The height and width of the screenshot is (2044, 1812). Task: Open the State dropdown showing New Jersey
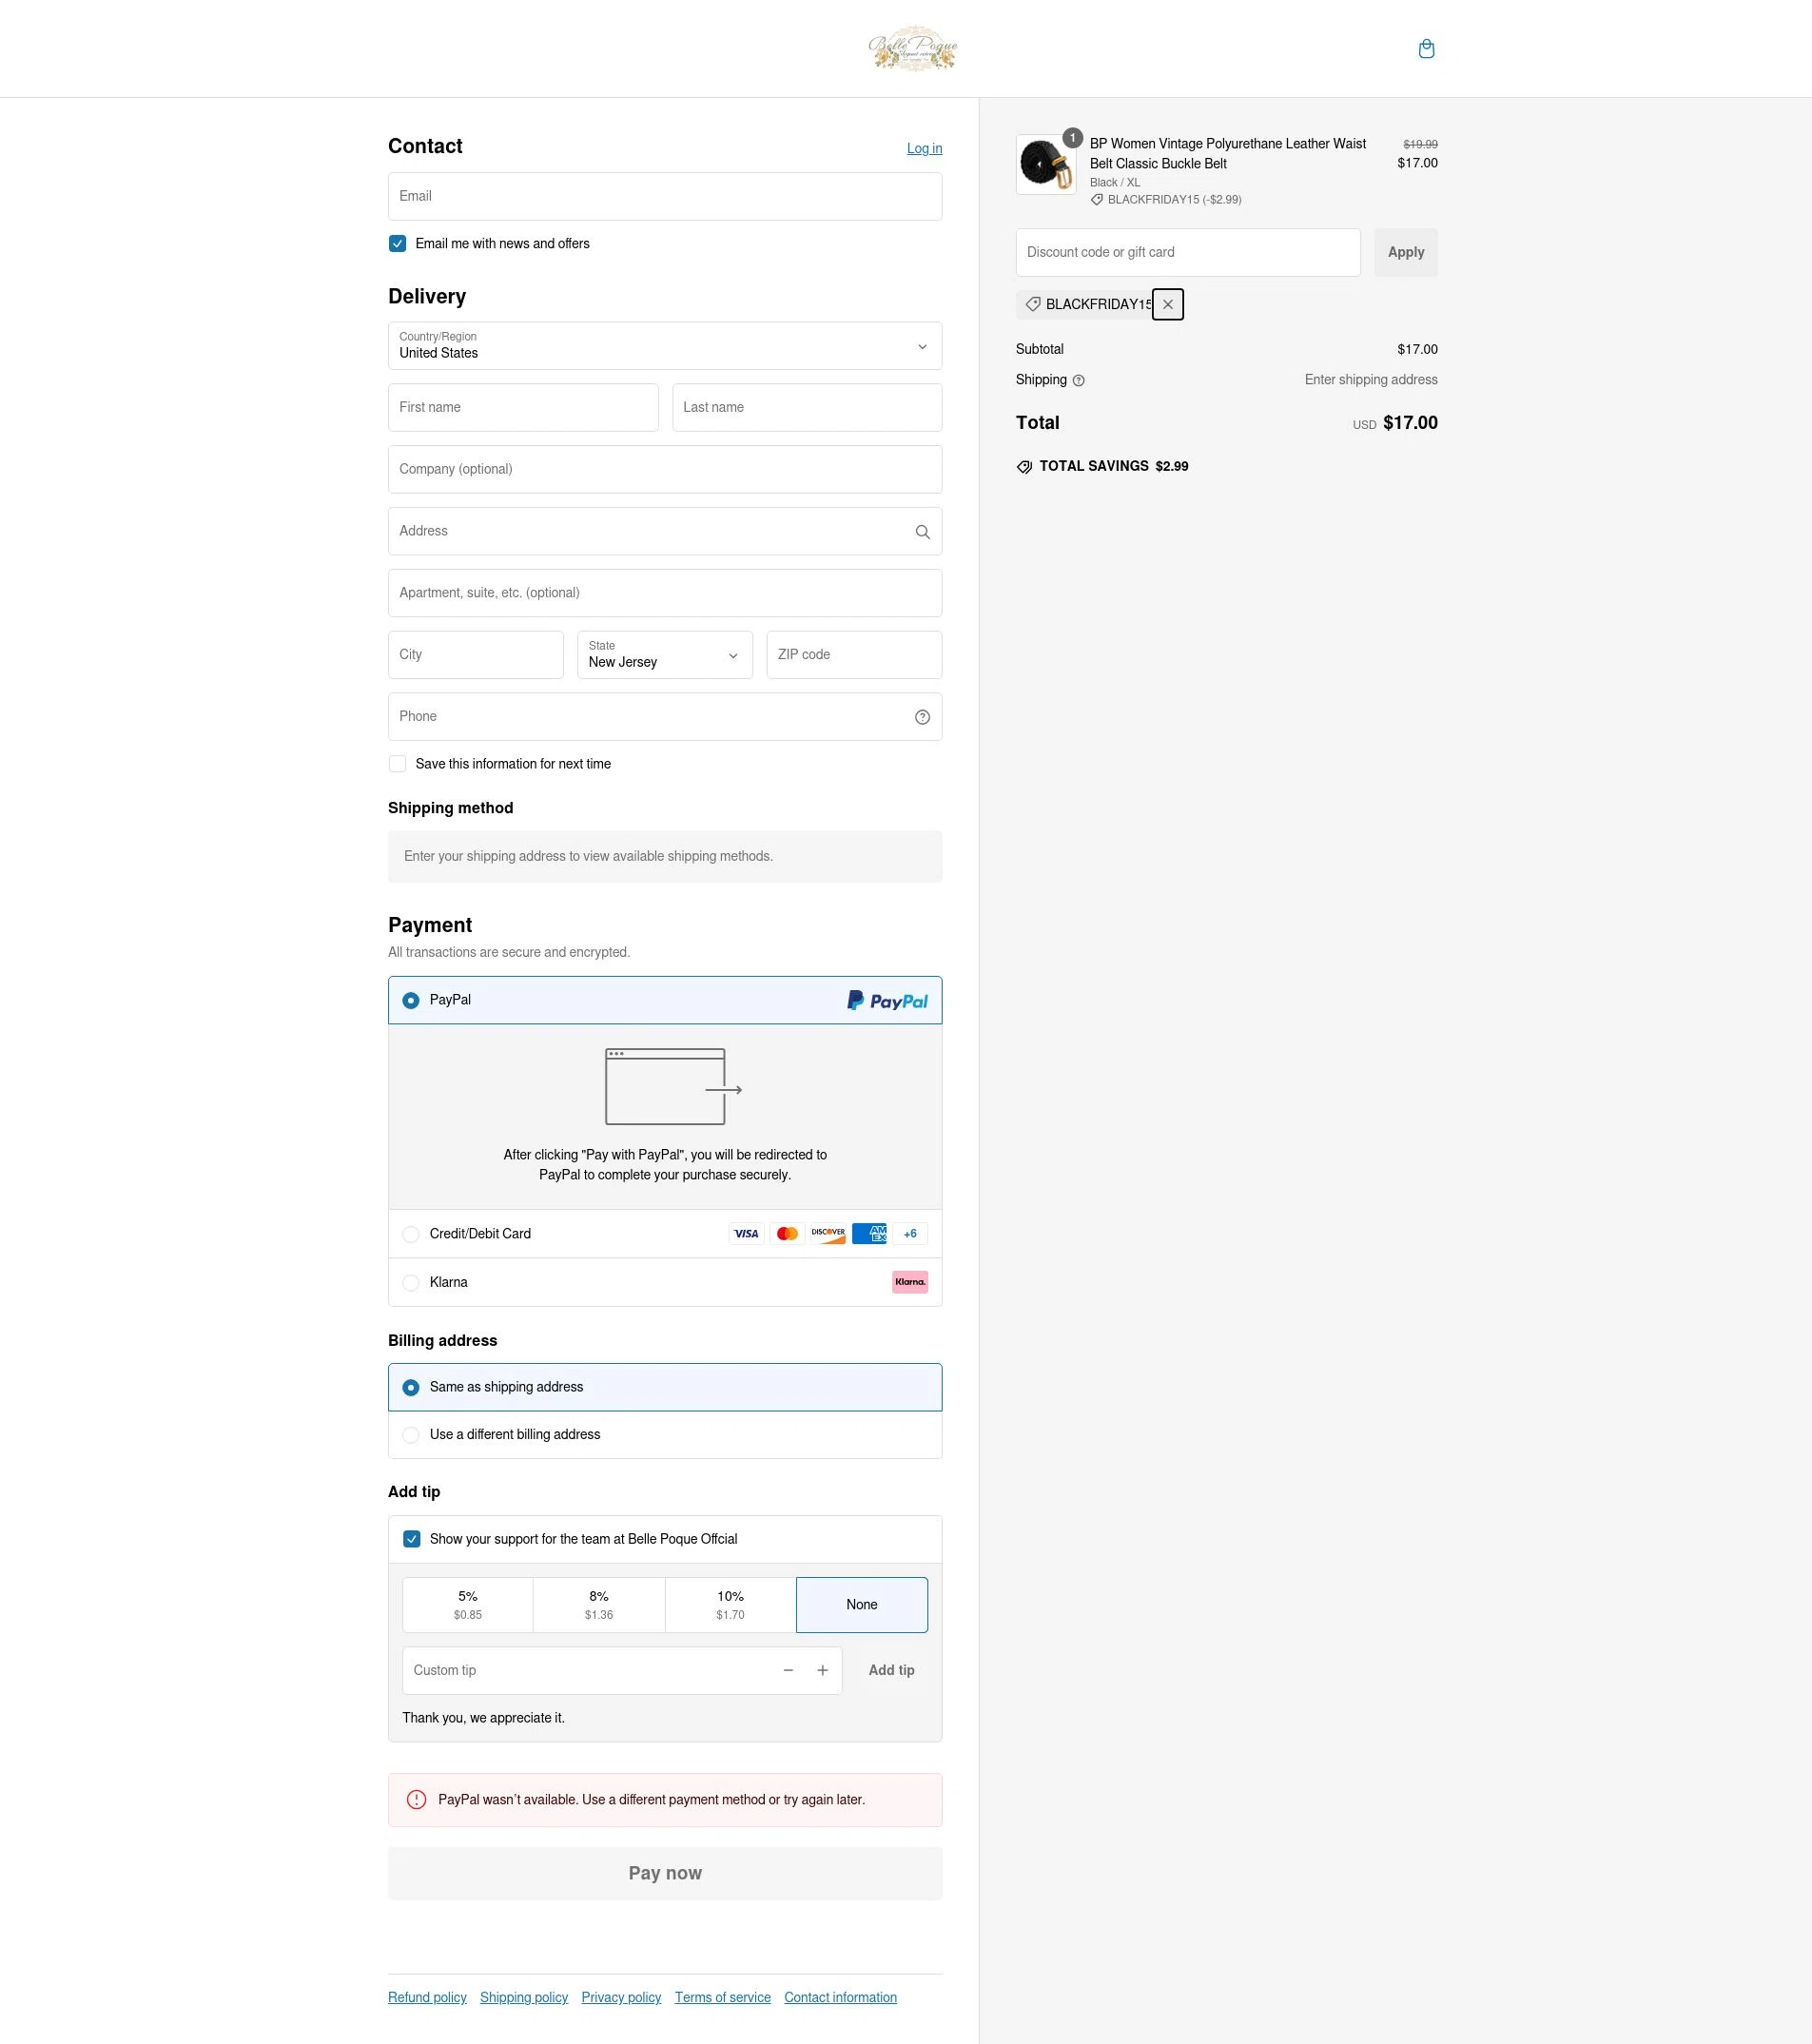[665, 655]
